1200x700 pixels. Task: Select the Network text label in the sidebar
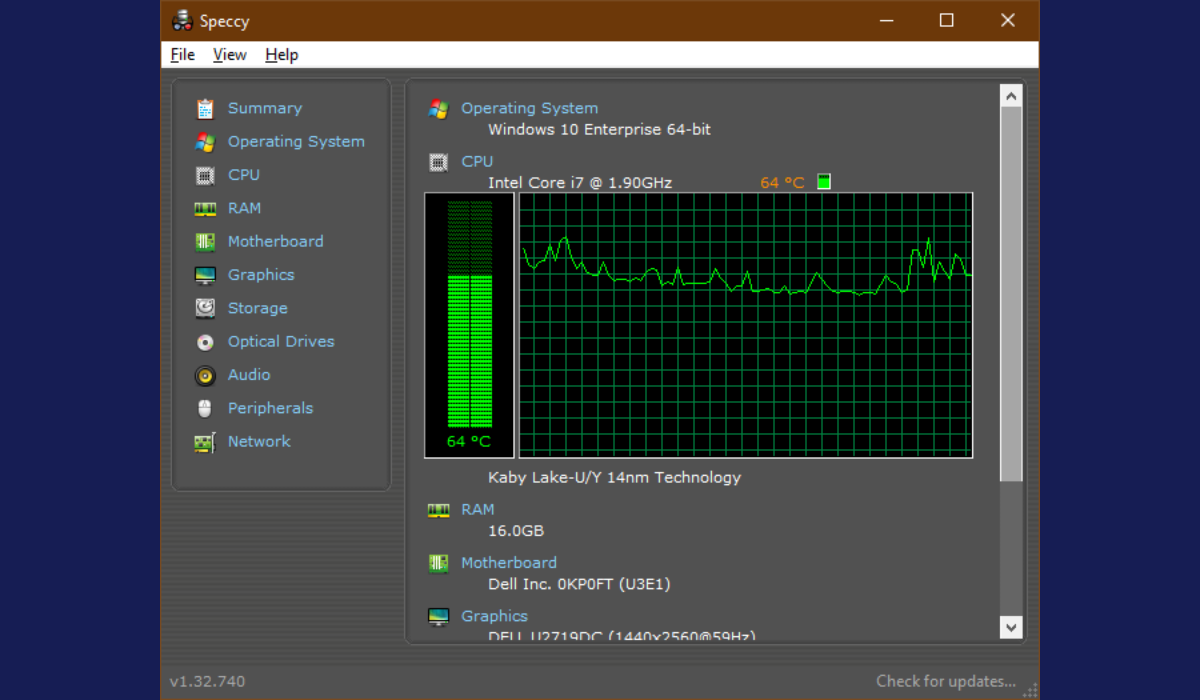[259, 441]
